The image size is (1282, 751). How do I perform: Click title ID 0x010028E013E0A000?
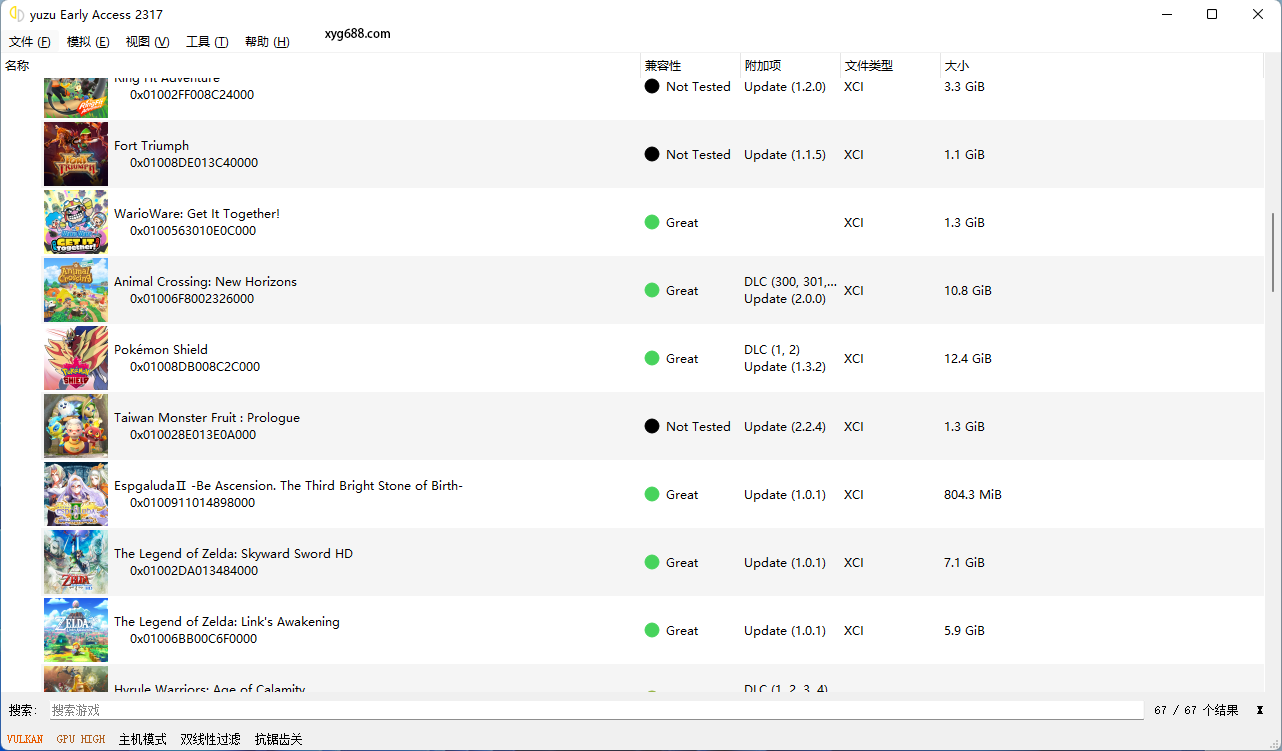193,435
